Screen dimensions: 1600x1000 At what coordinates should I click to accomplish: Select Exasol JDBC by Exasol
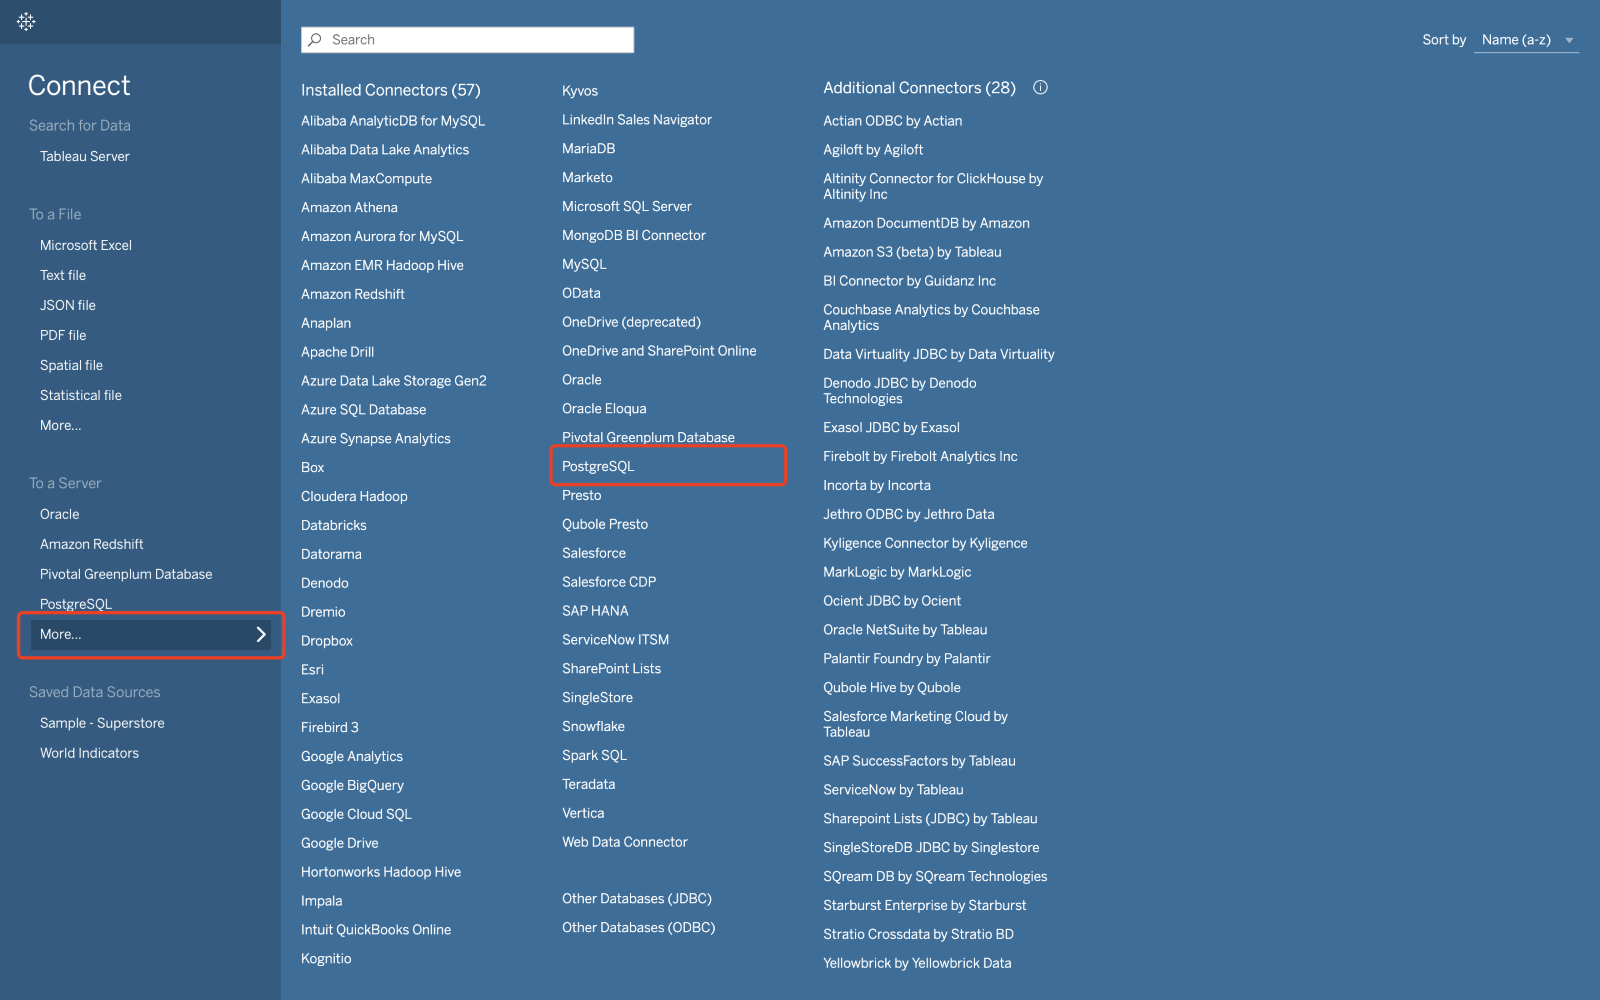pos(891,427)
